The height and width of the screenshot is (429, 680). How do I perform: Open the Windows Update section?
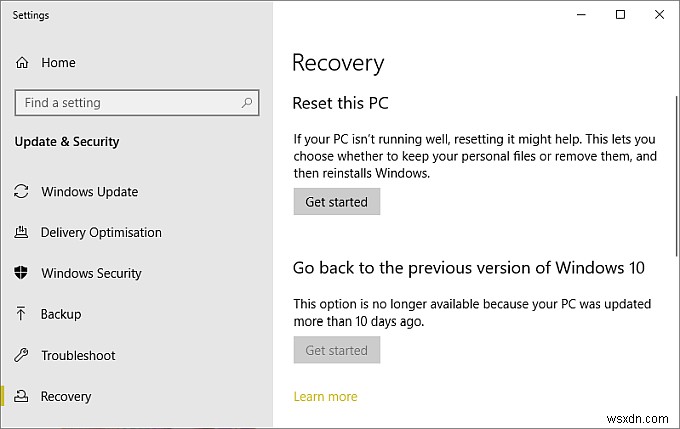pyautogui.click(x=89, y=192)
